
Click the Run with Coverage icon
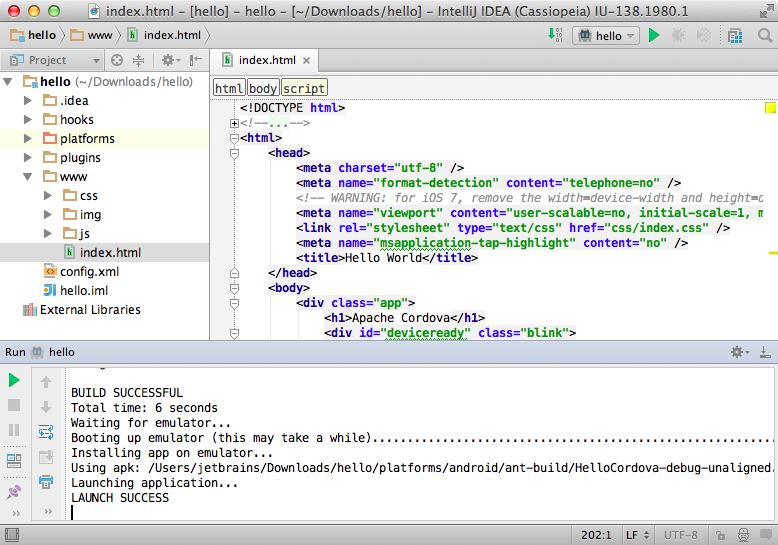pyautogui.click(x=704, y=35)
